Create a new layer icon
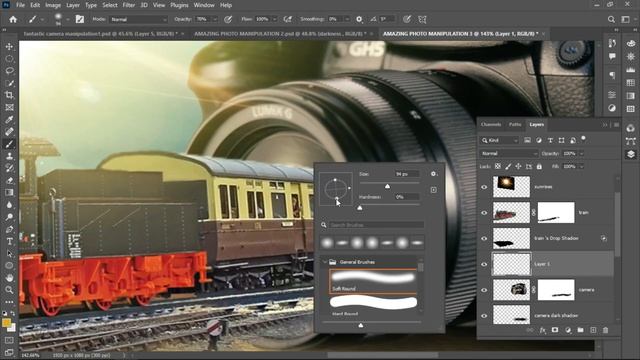 [593, 330]
